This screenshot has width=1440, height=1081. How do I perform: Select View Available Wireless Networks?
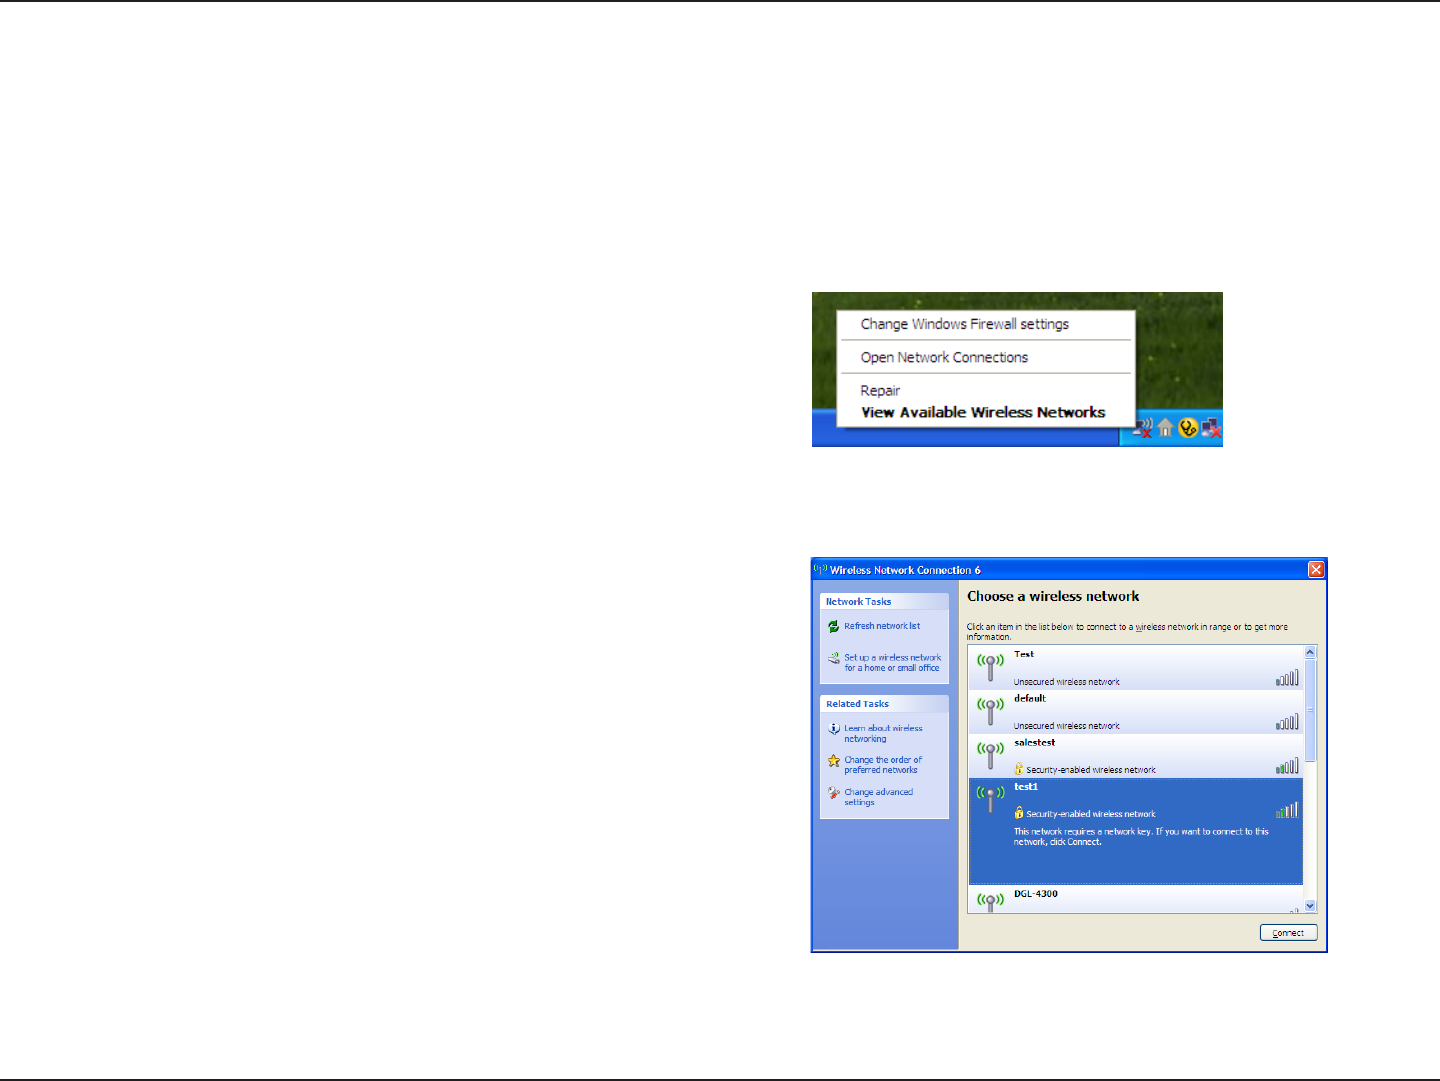pos(983,412)
